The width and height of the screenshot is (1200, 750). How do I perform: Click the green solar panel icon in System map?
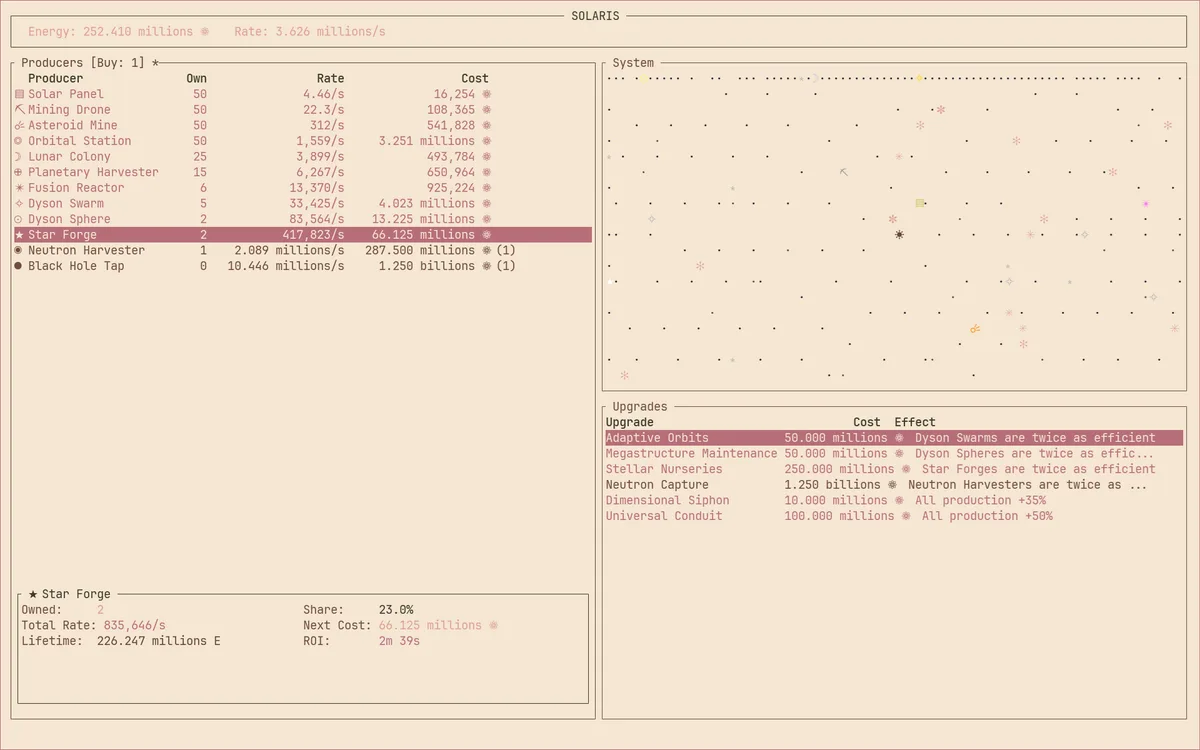pos(920,203)
